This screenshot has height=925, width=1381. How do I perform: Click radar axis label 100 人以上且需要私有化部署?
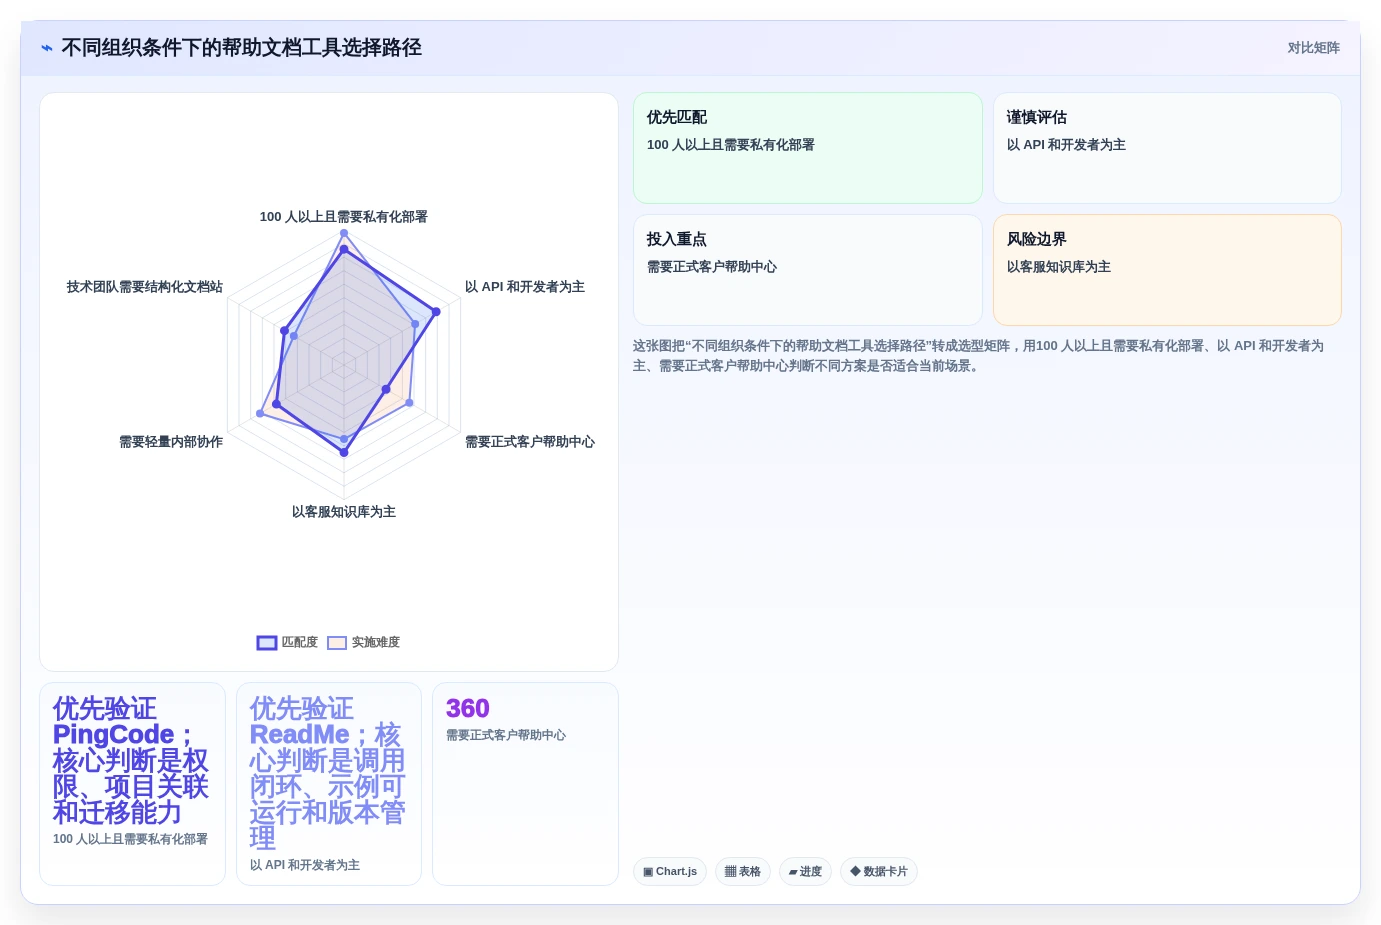click(x=344, y=217)
